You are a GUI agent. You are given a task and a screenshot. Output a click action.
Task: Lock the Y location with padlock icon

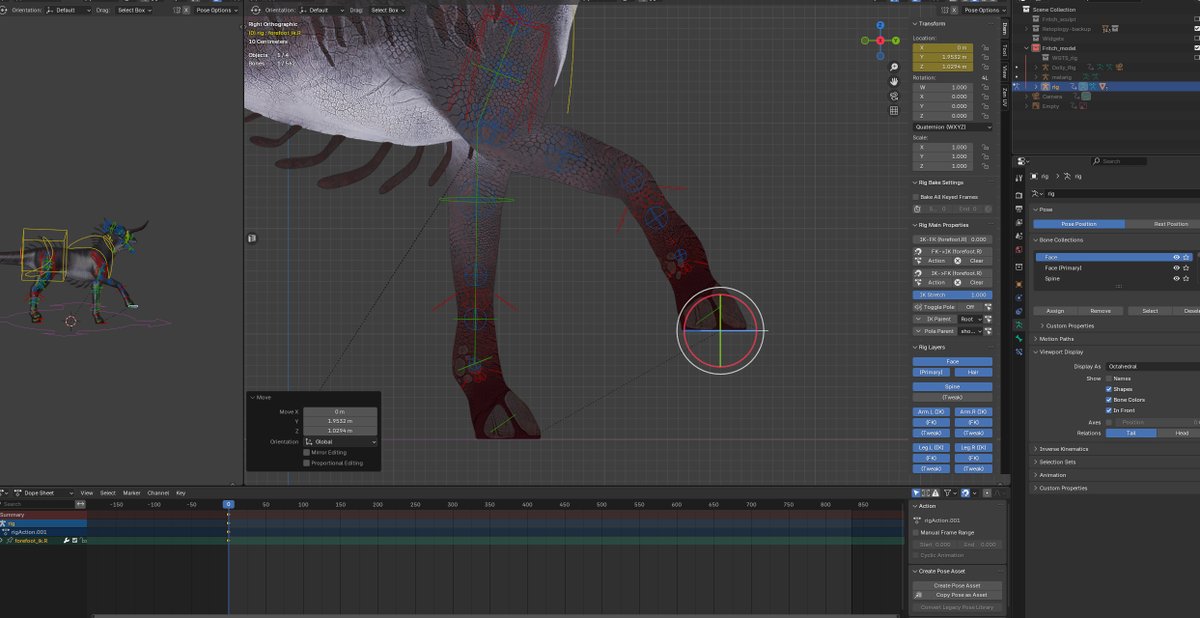click(x=987, y=57)
